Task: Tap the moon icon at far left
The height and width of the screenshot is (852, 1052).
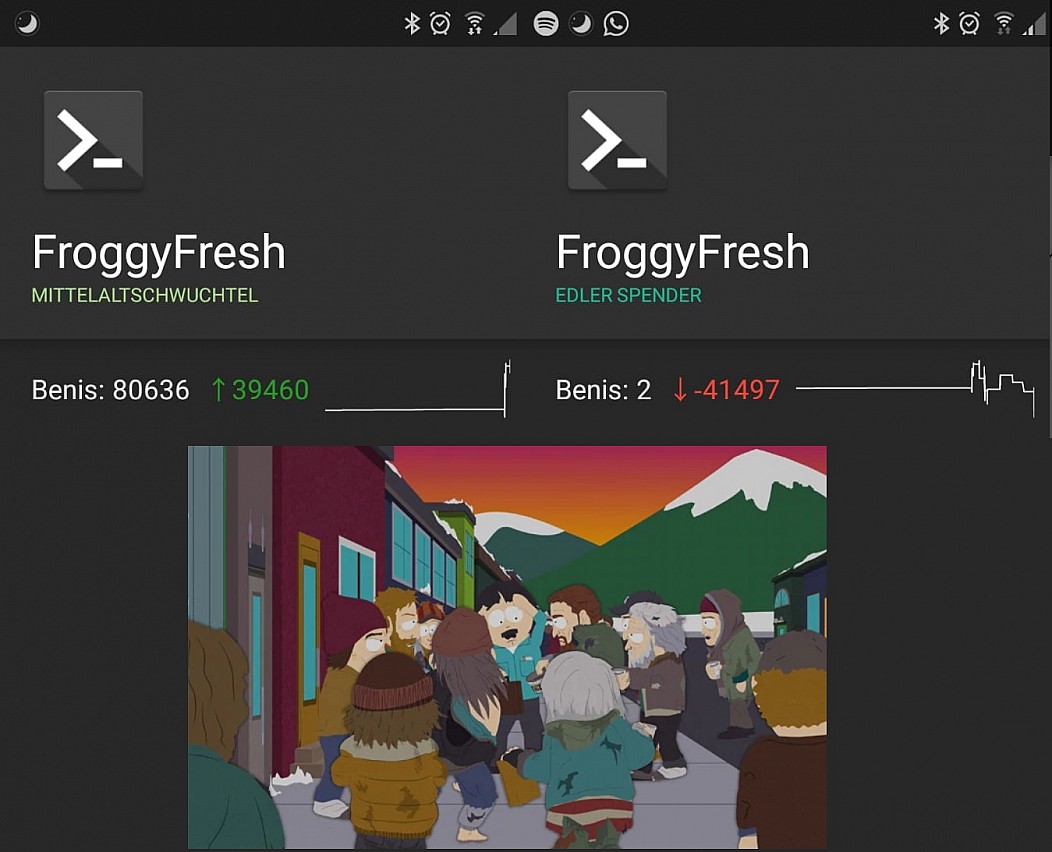Action: point(27,24)
